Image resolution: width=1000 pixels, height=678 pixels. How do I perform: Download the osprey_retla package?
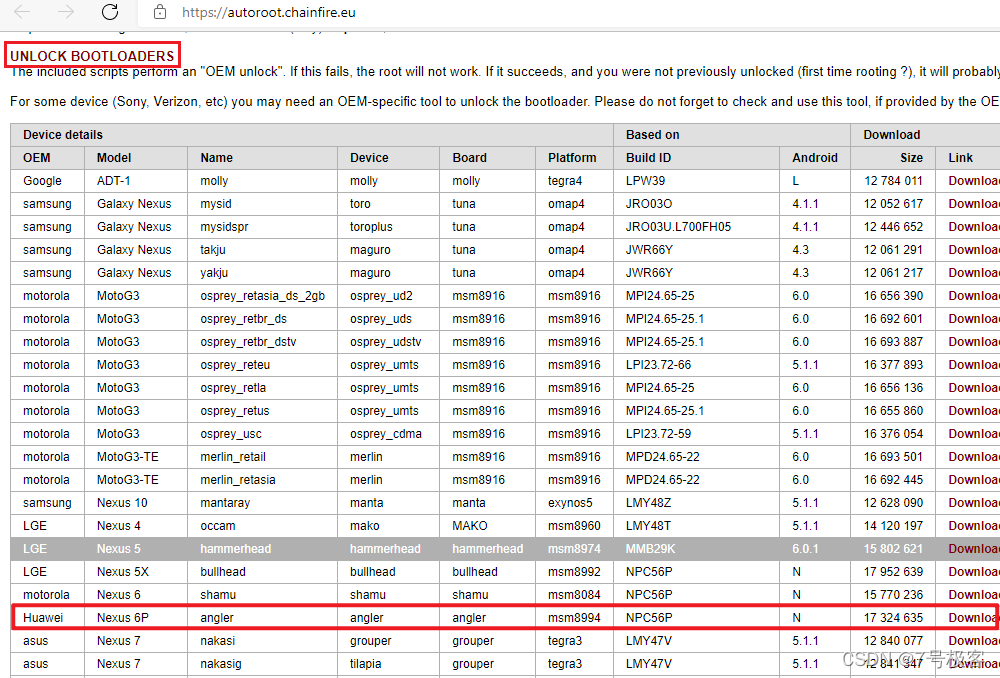[974, 387]
